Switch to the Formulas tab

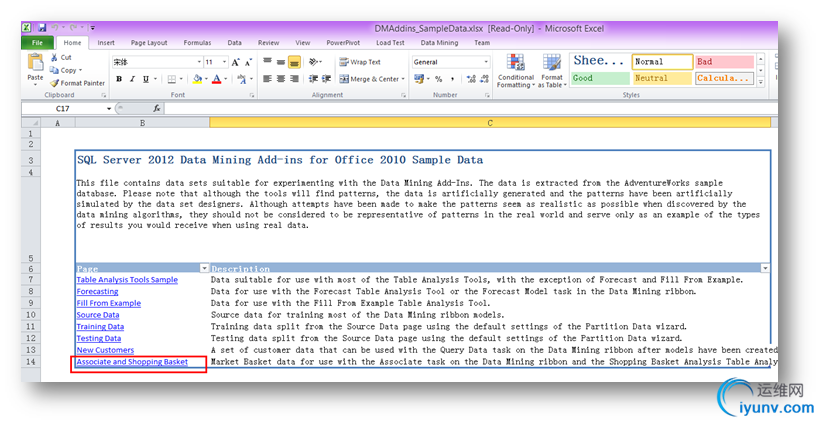pyautogui.click(x=197, y=43)
